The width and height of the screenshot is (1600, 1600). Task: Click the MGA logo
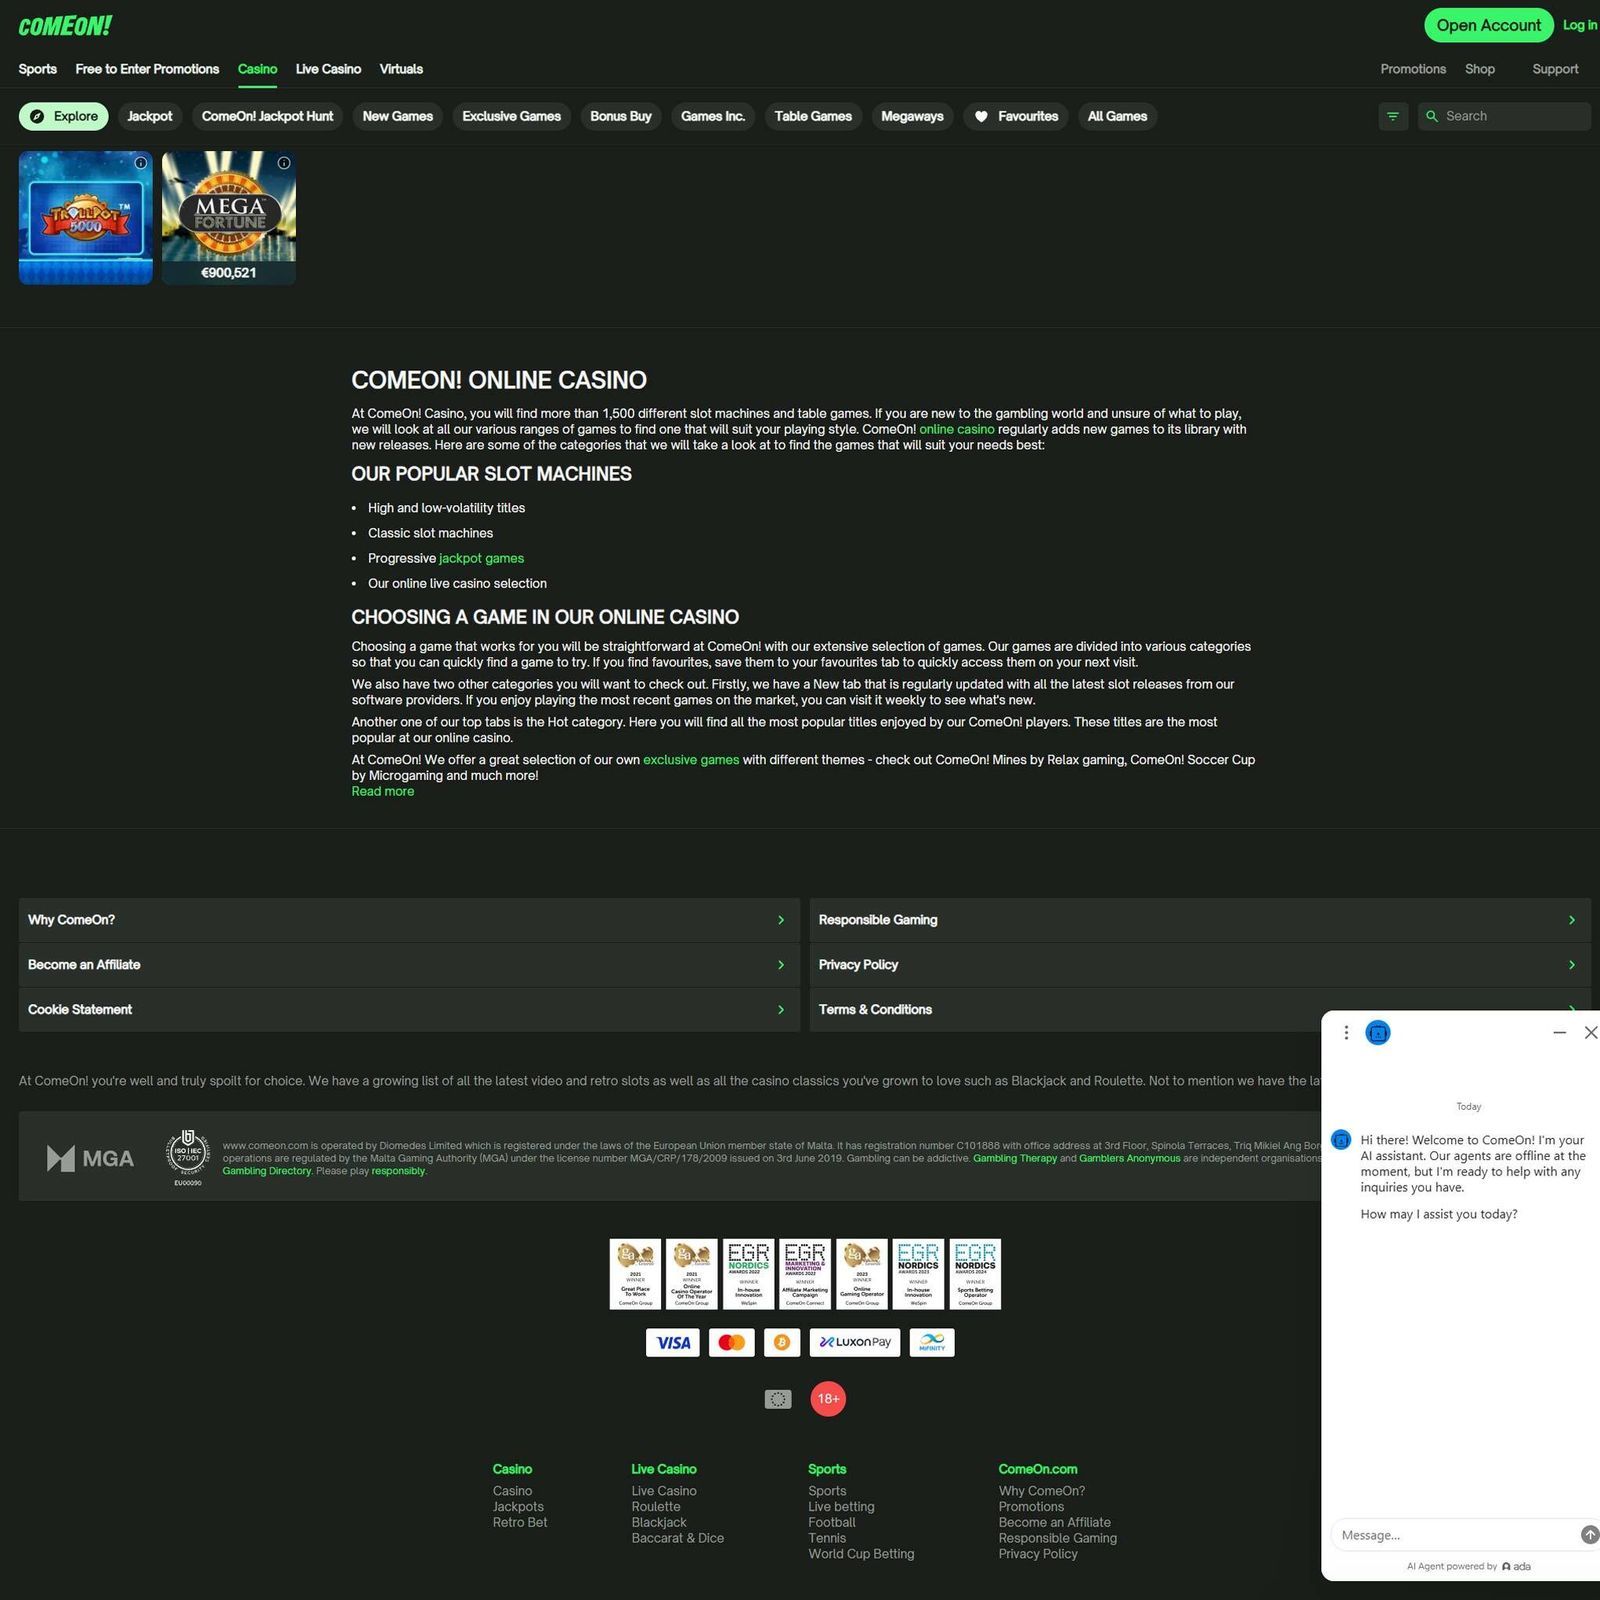pyautogui.click(x=90, y=1158)
